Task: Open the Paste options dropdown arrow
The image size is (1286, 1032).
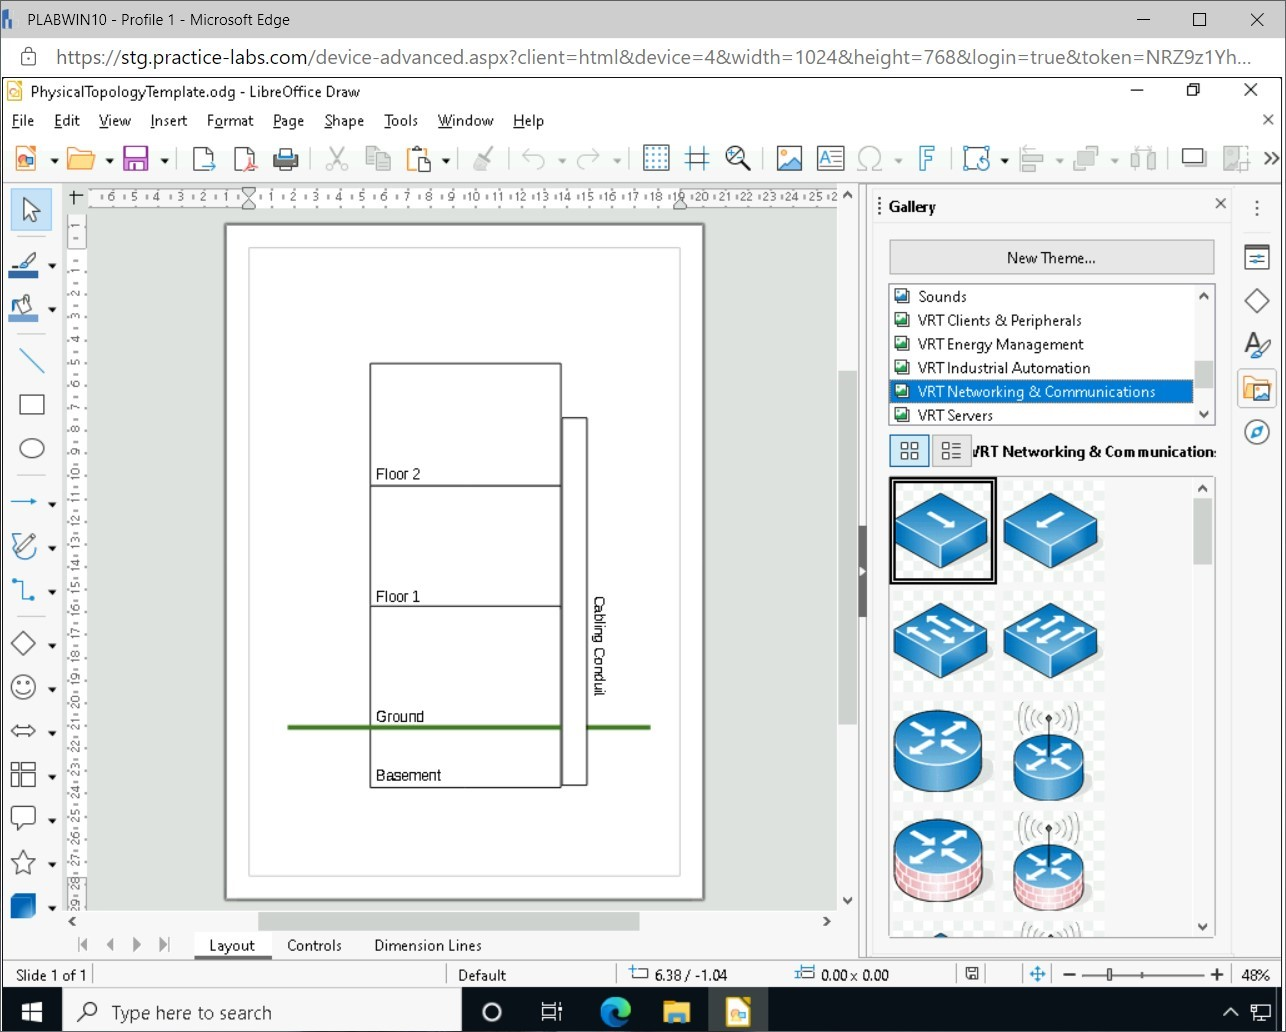Action: coord(446,160)
